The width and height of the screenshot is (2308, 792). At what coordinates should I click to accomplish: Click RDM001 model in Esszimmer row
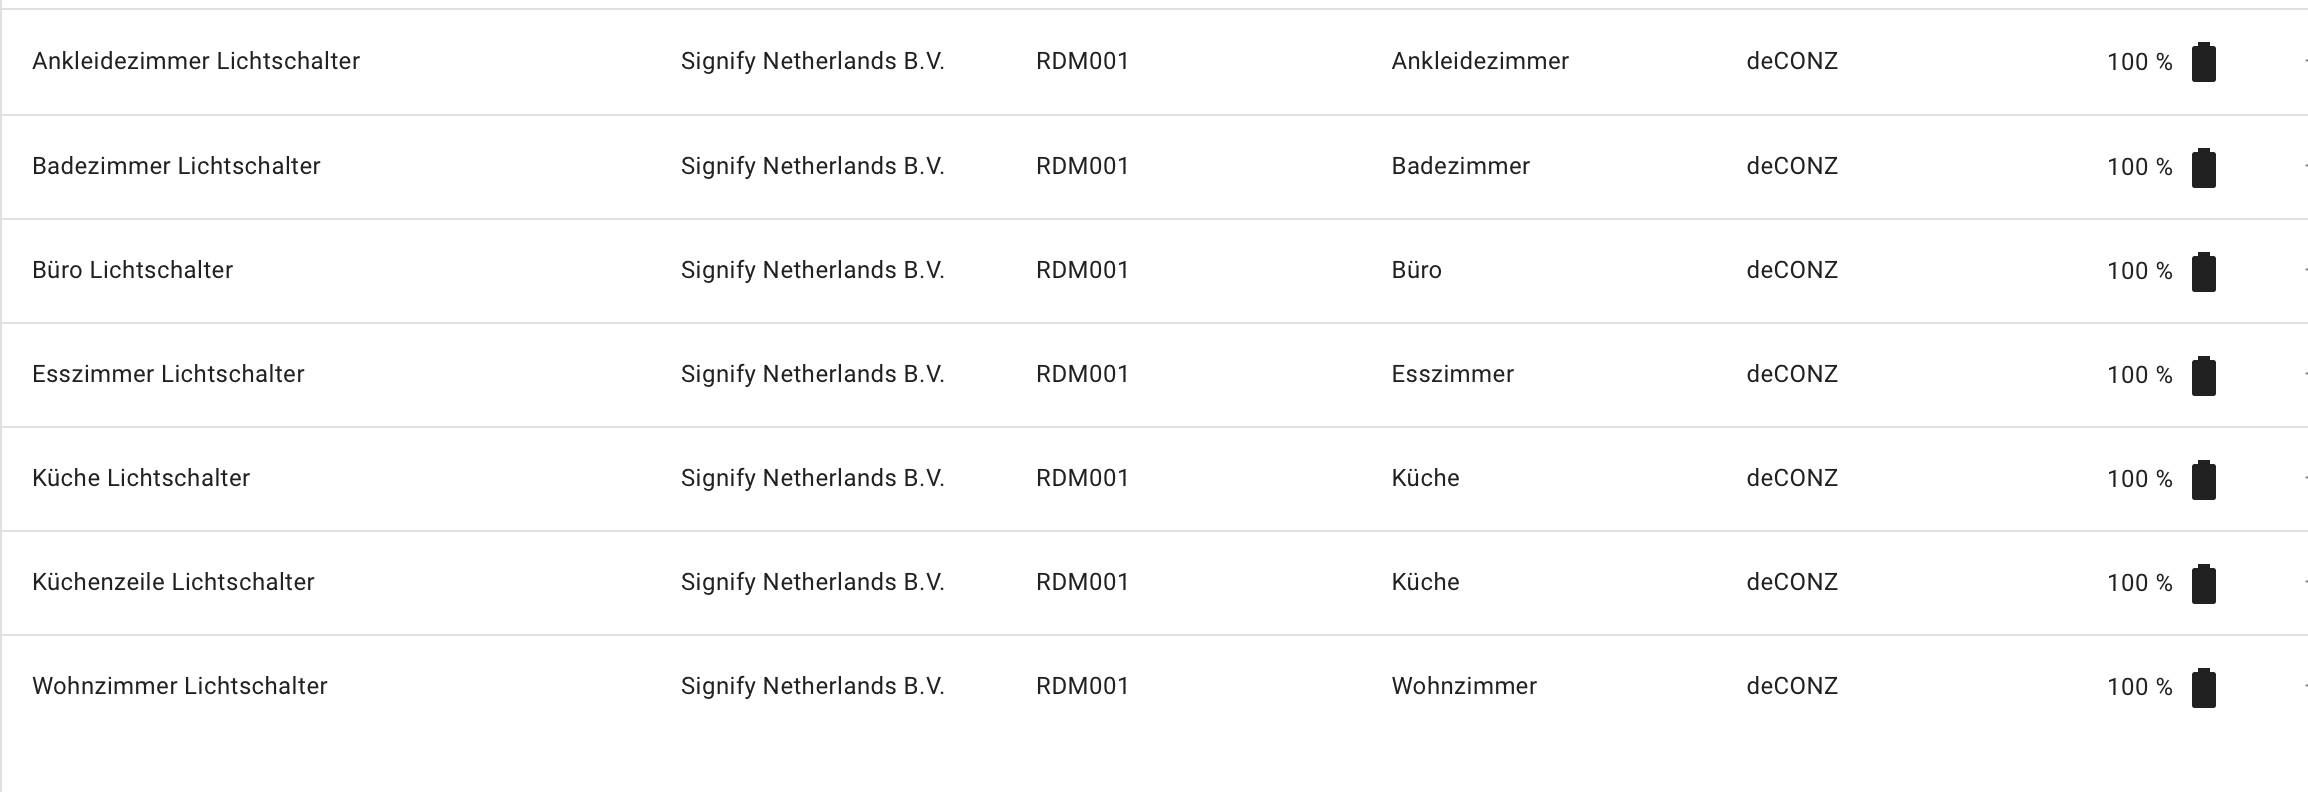(1081, 374)
